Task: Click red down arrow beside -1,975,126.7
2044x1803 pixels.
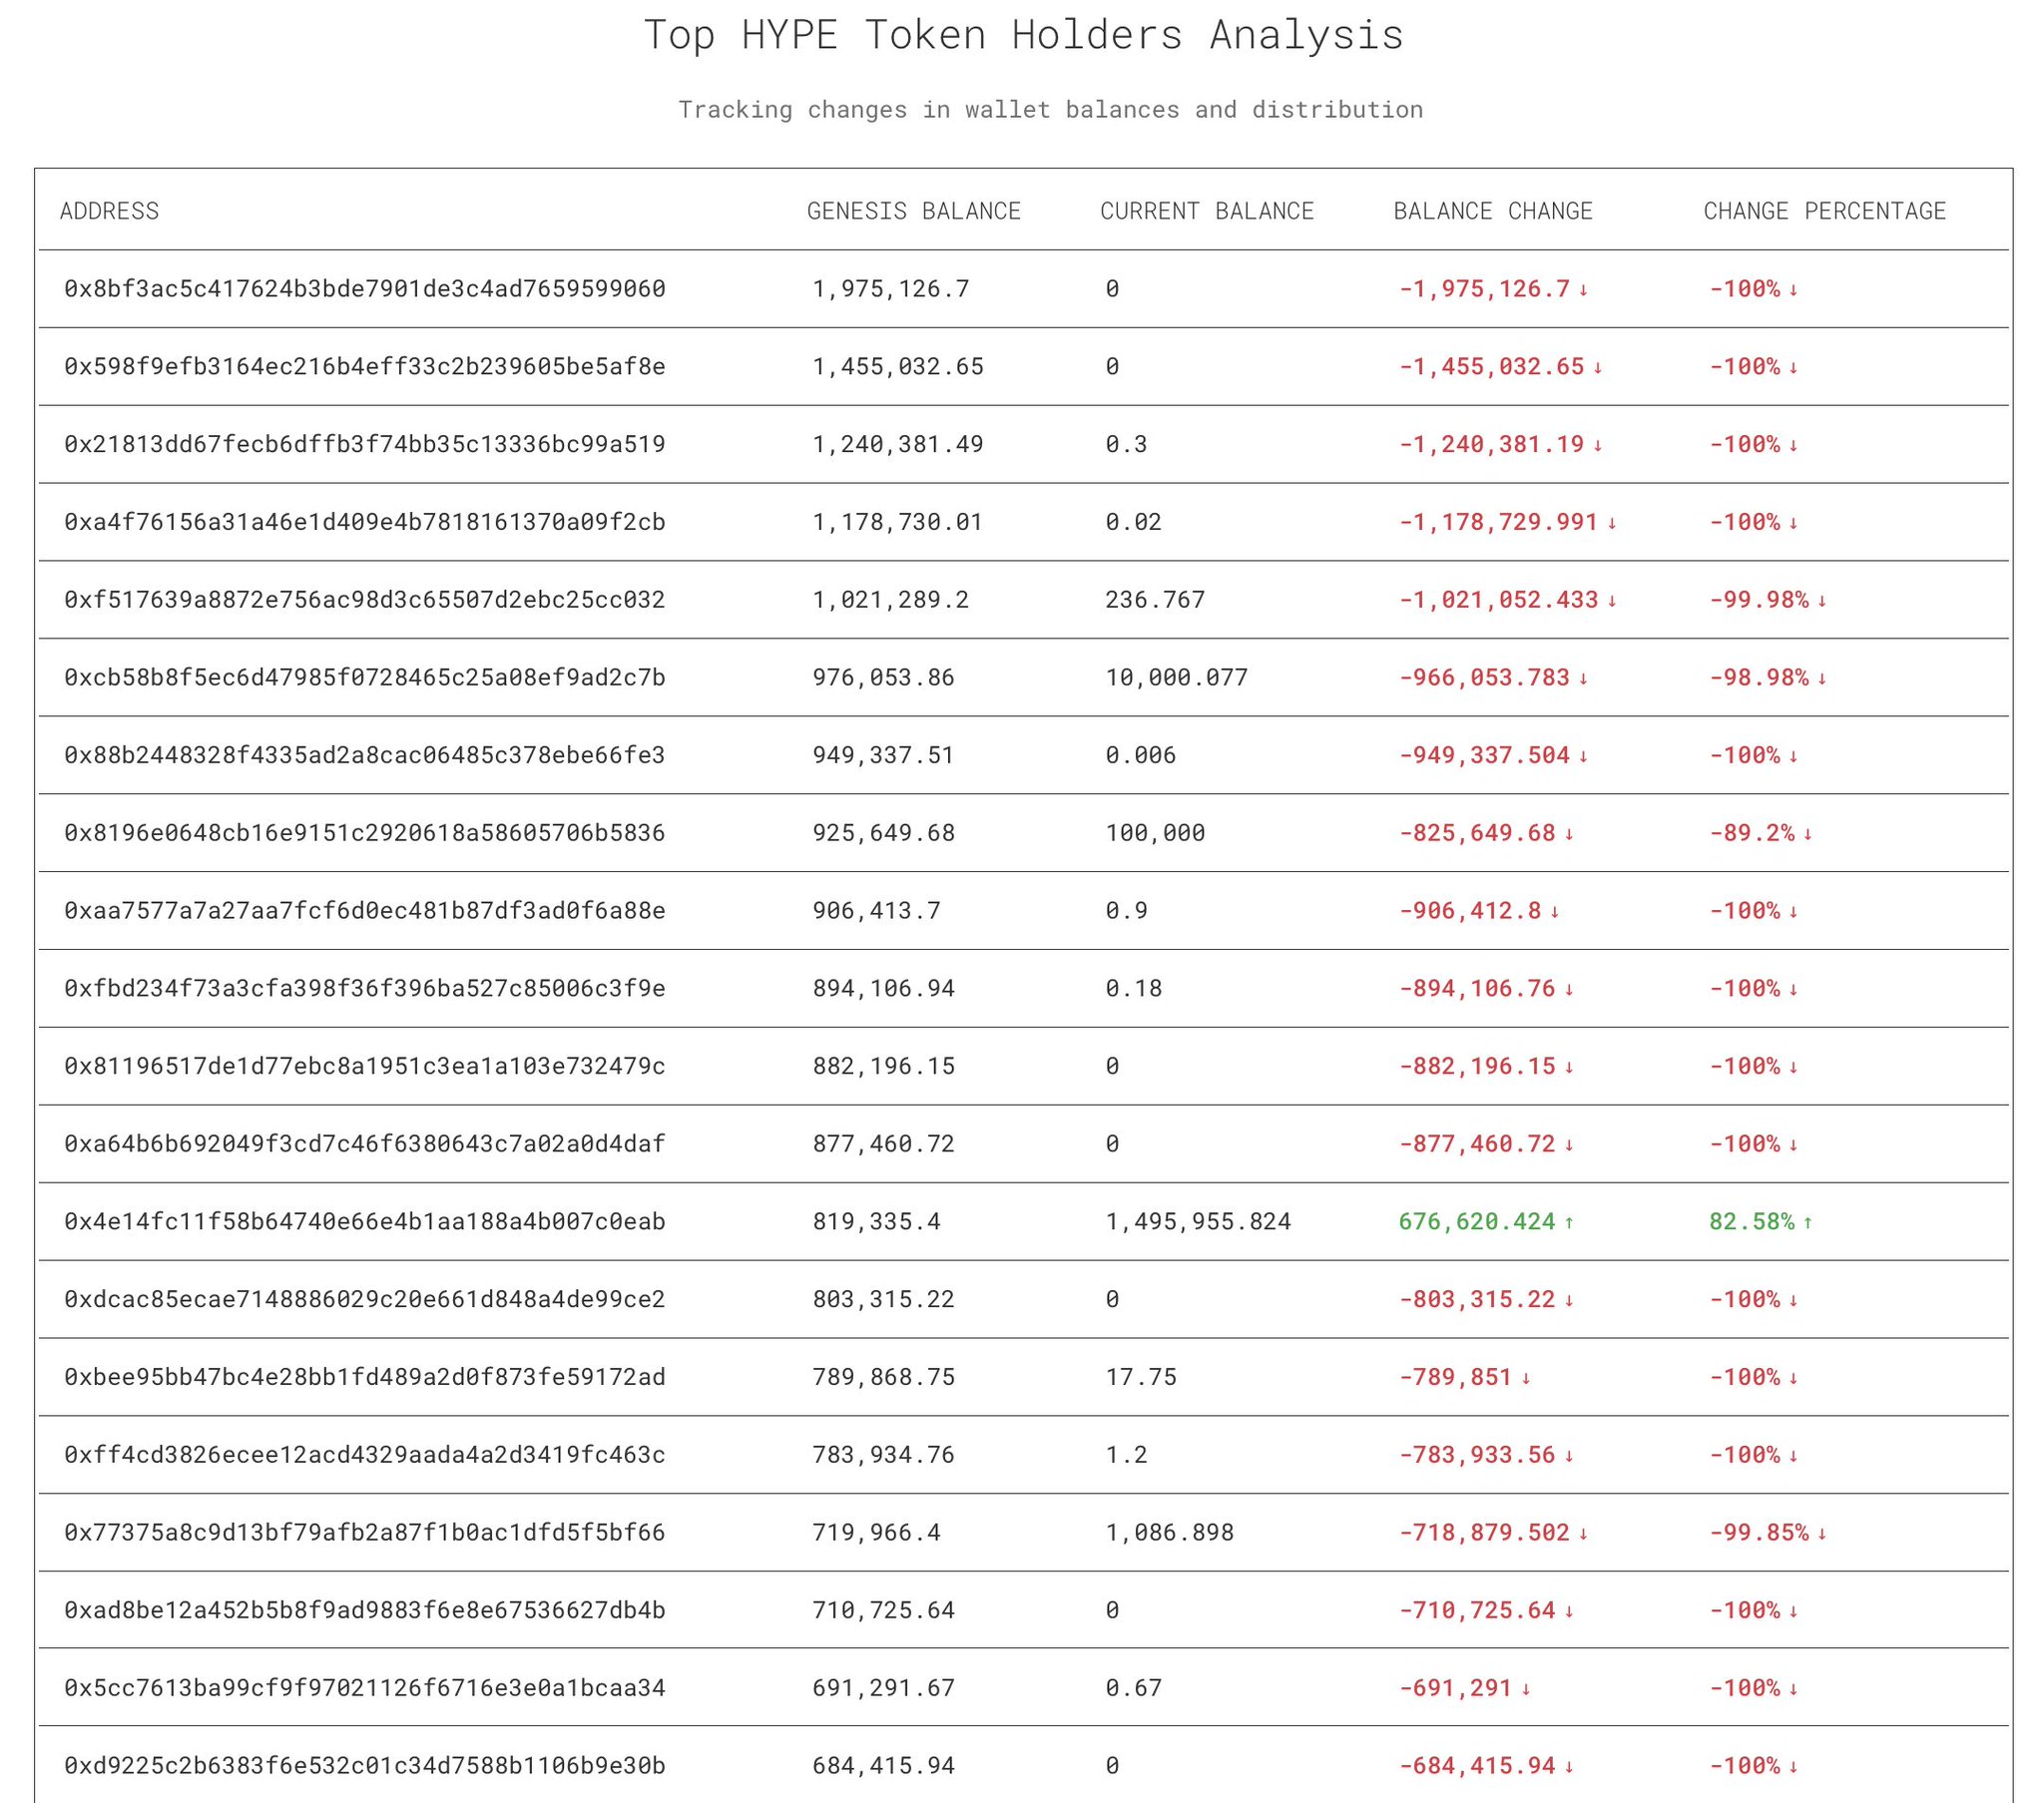Action: click(x=1584, y=290)
